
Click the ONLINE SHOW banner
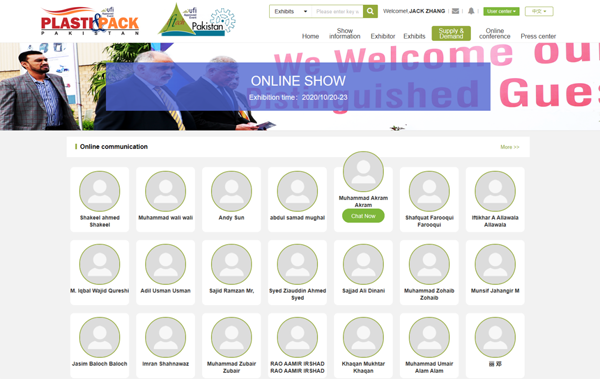[x=298, y=87]
